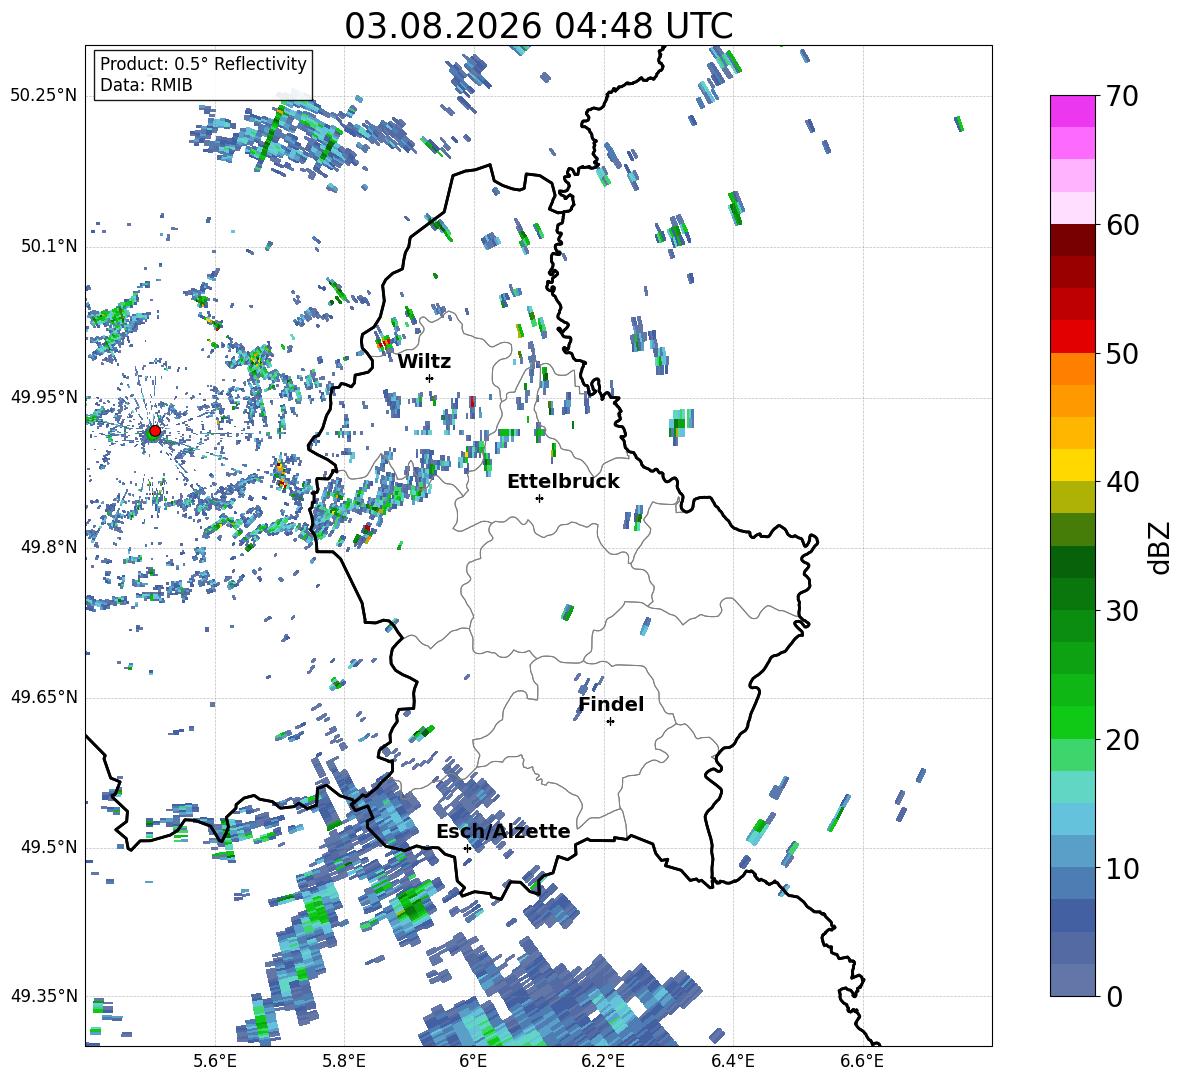Click the Ettelbruck station cross marker
Screen dimensions: 1184x1081
[539, 498]
